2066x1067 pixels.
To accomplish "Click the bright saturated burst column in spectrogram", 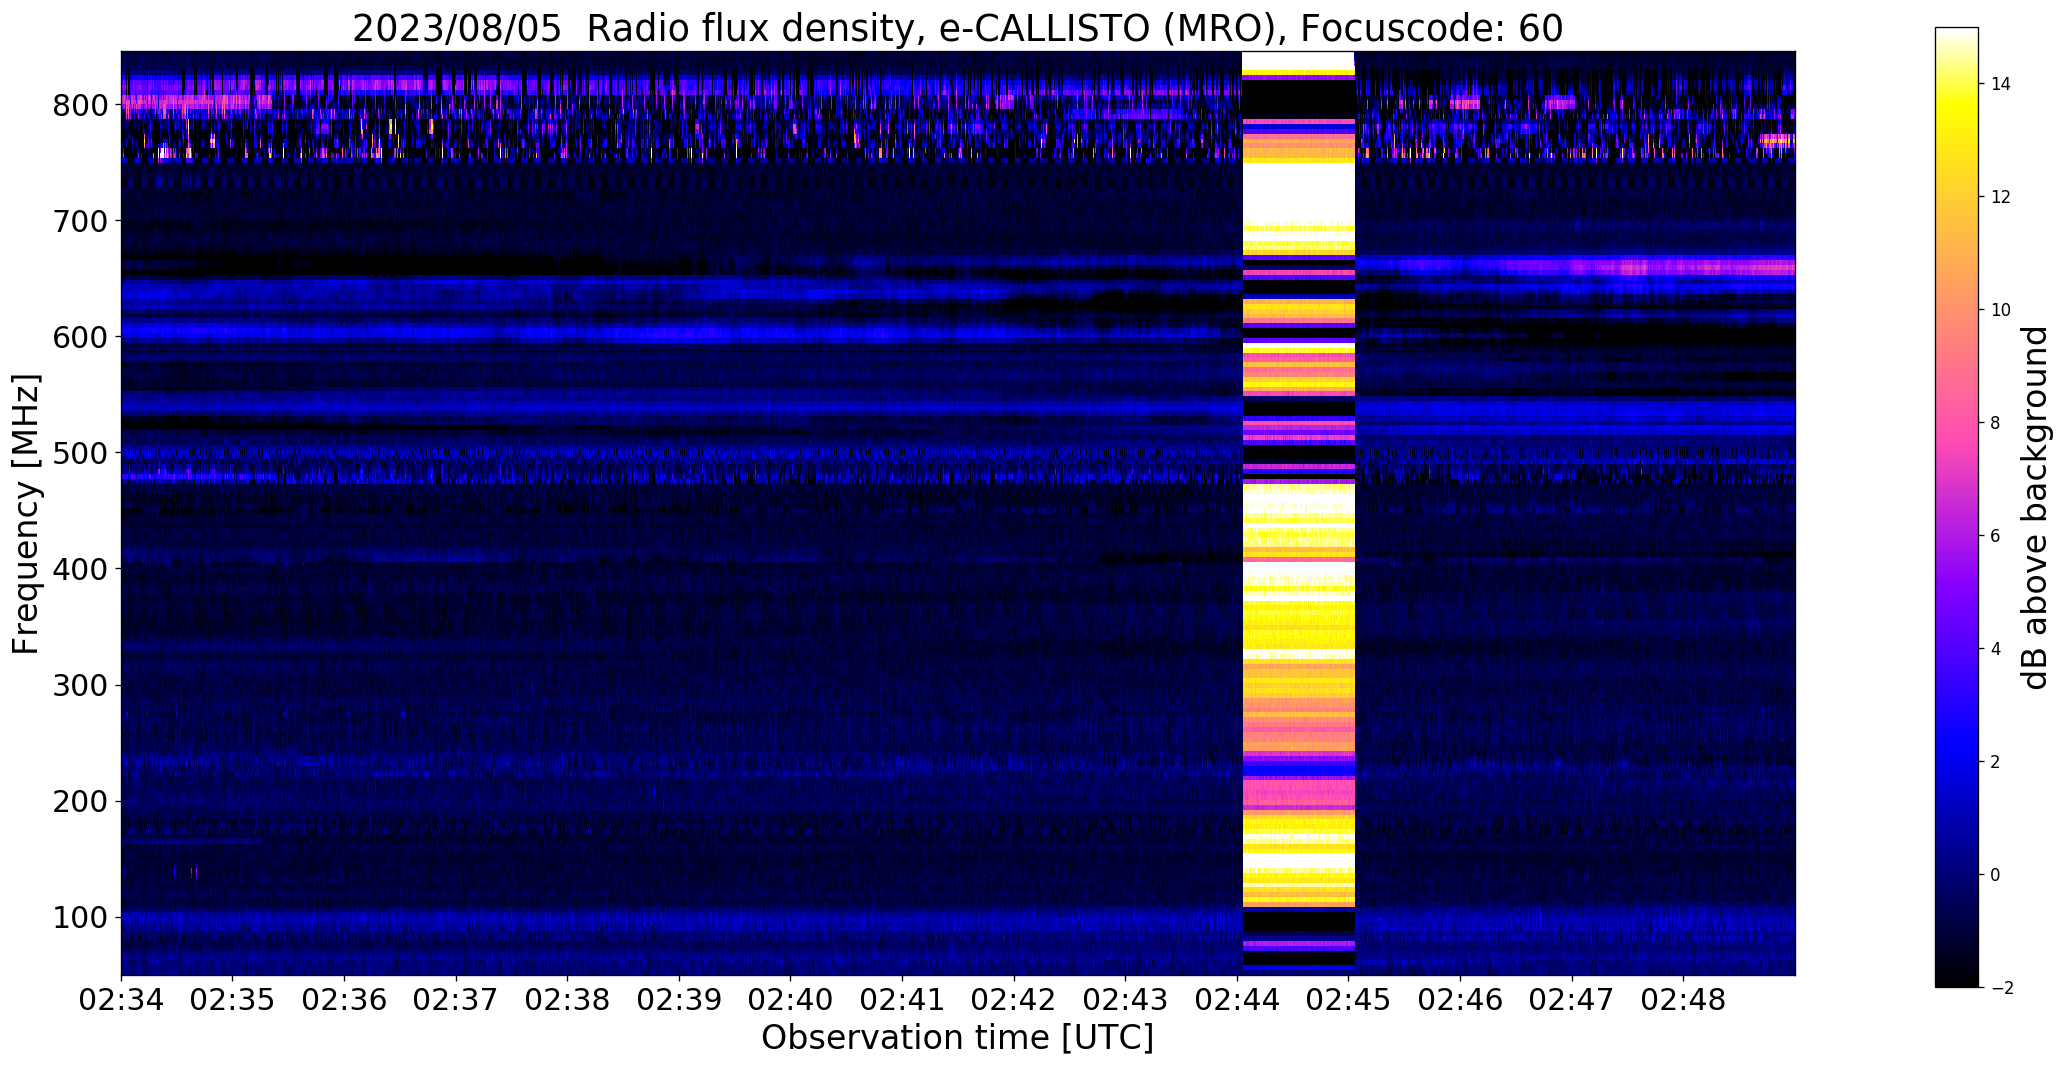I will point(1298,512).
